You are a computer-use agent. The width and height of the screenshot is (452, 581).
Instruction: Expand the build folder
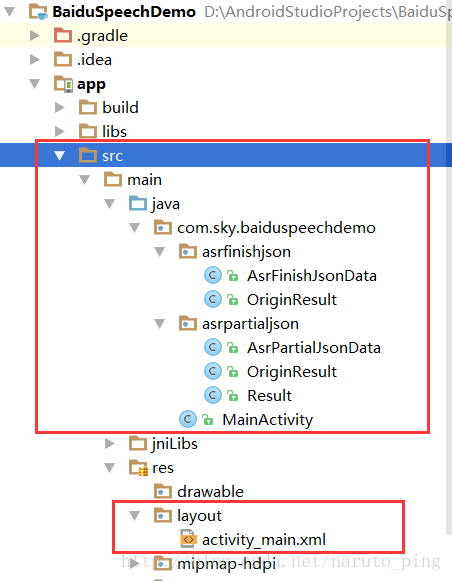(59, 108)
